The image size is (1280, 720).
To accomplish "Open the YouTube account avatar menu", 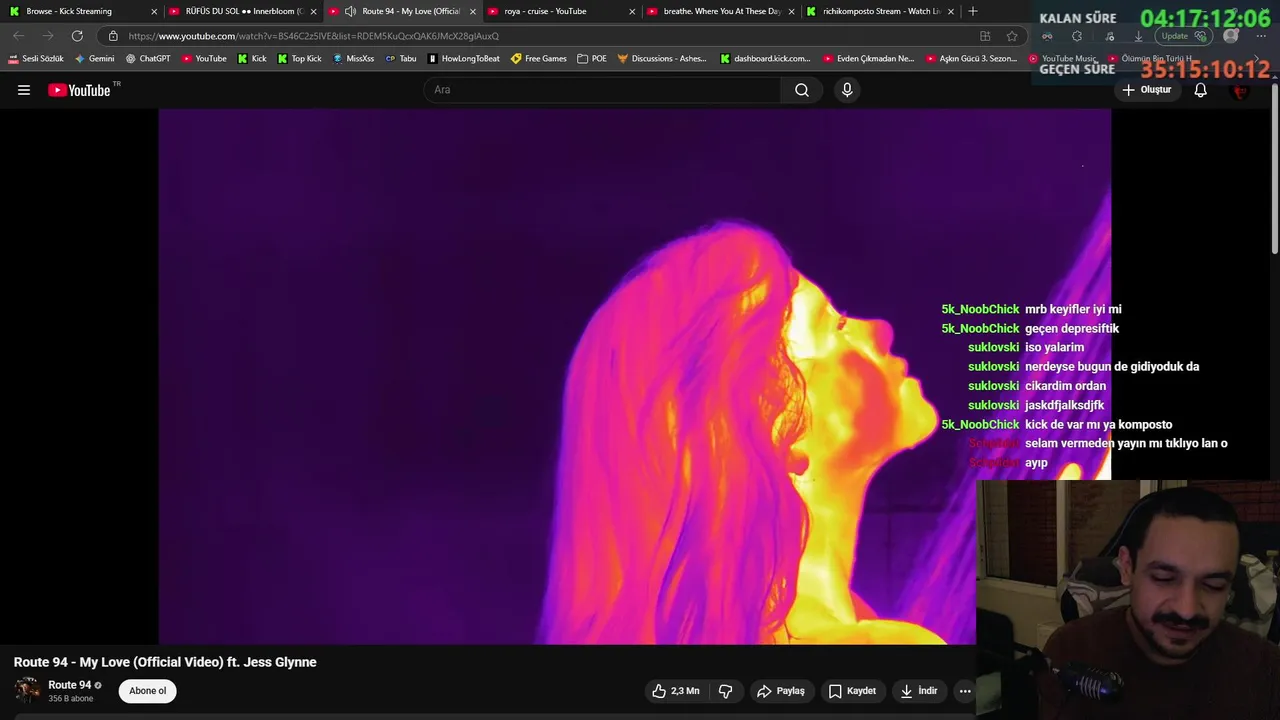I will pos(1241,90).
